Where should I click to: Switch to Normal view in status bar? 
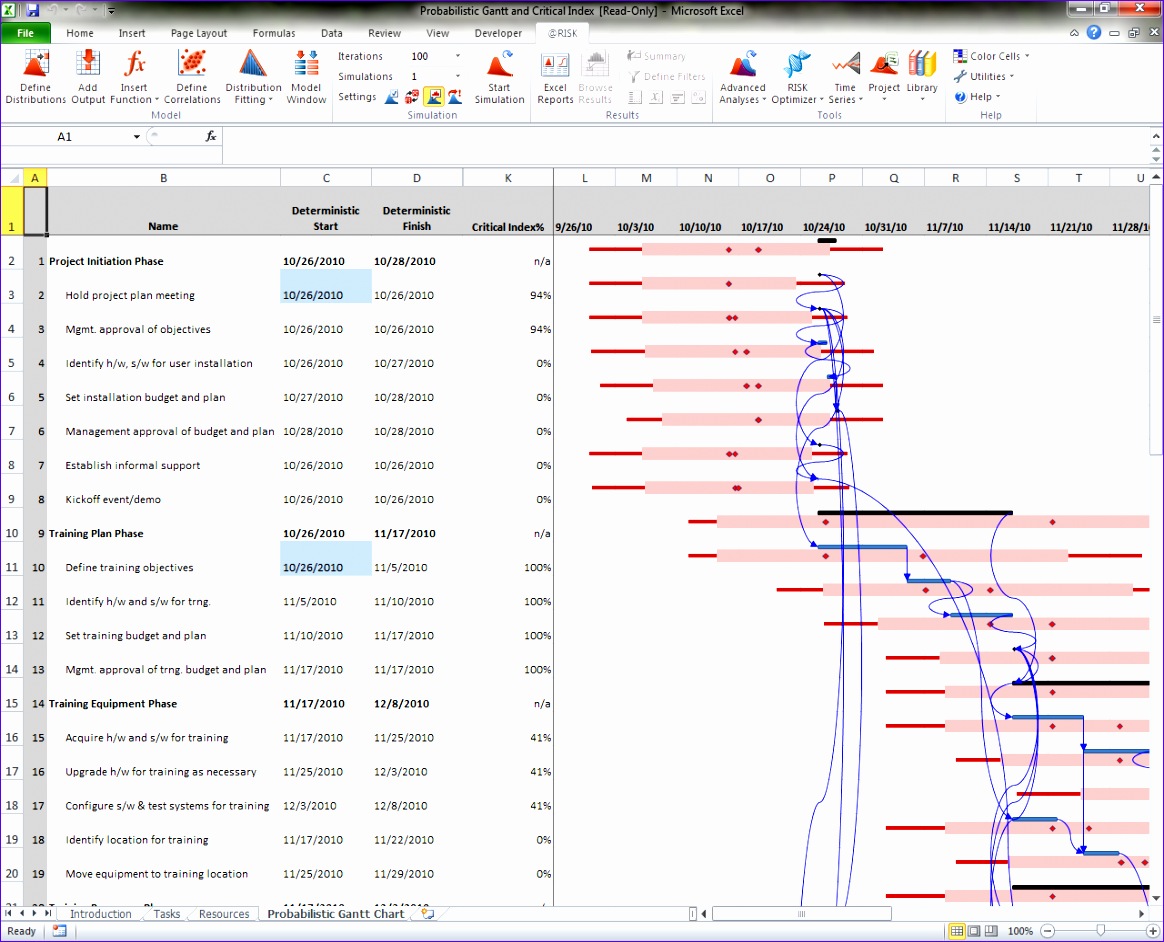[x=957, y=931]
